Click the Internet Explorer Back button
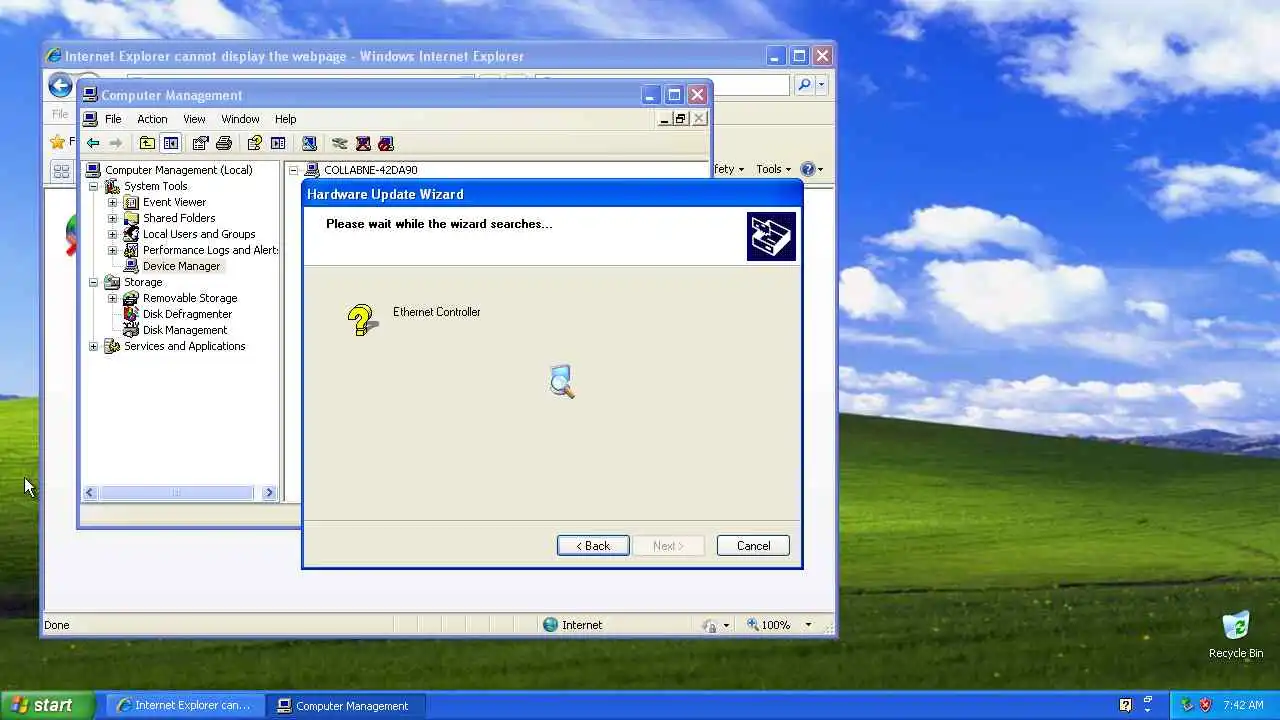This screenshot has height=720, width=1280. tap(60, 86)
